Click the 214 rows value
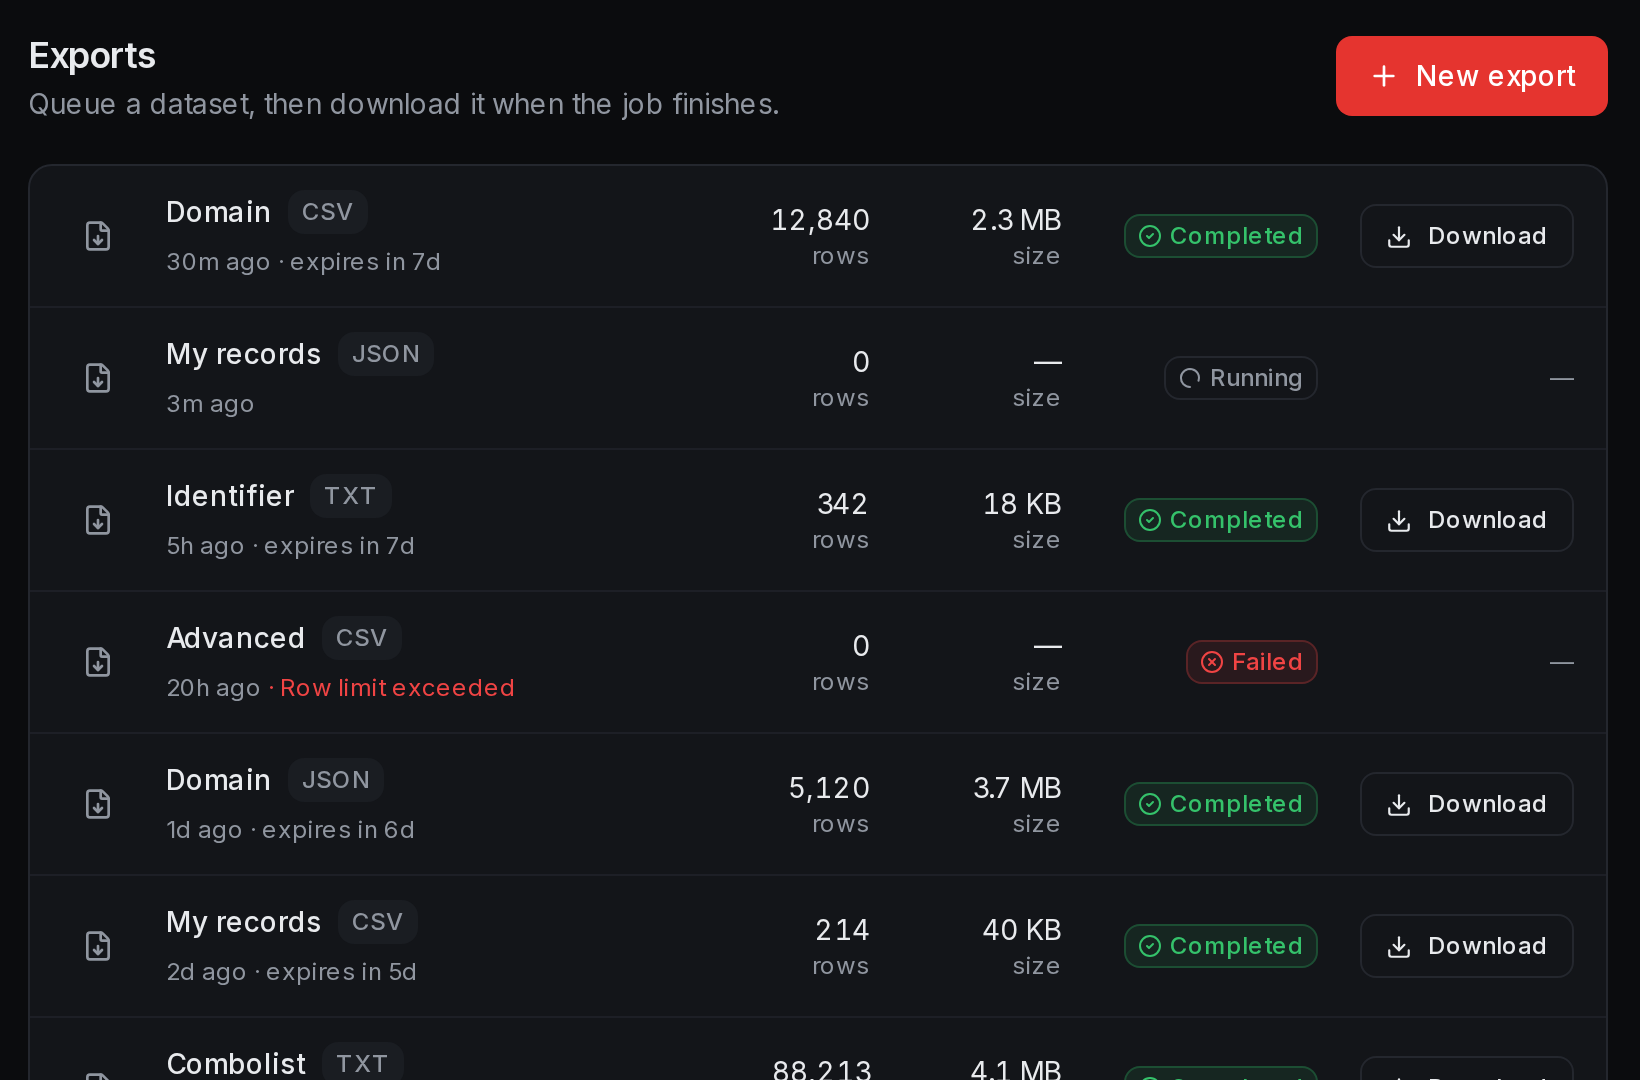 pyautogui.click(x=842, y=930)
